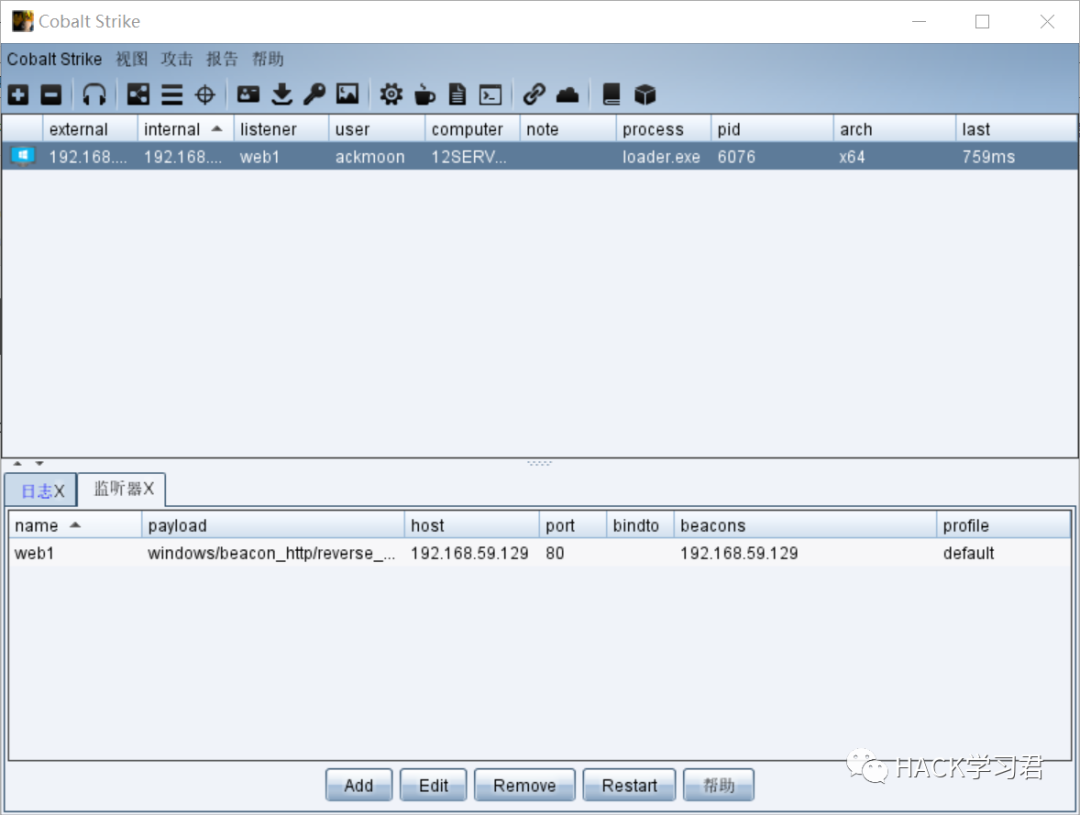
Task: Switch to the 监听器 tab
Action: (122, 489)
